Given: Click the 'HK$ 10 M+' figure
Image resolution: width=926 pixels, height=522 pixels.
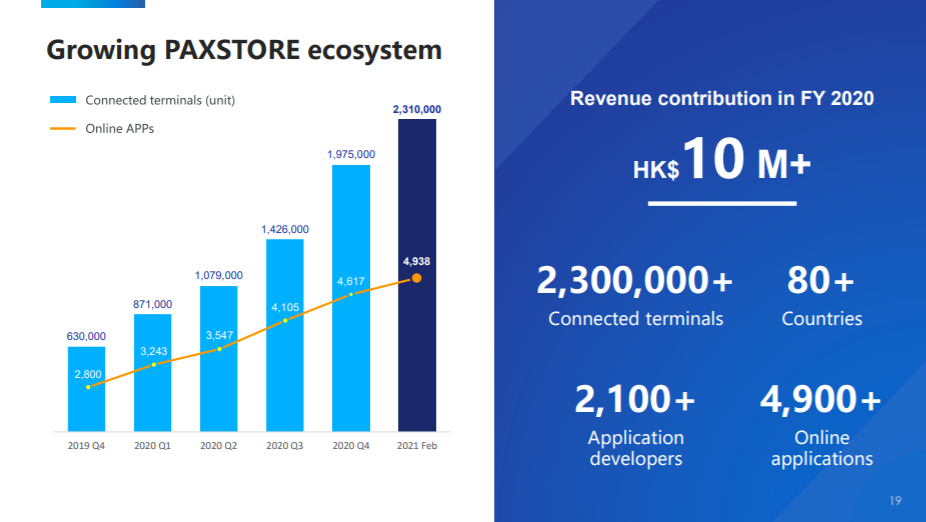Looking at the screenshot, I should [722, 159].
